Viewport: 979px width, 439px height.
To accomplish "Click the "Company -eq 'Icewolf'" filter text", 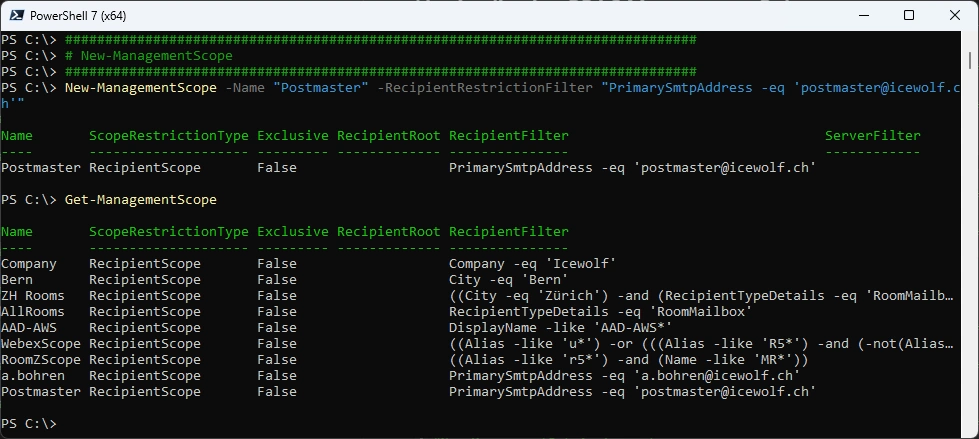I will pyautogui.click(x=532, y=264).
